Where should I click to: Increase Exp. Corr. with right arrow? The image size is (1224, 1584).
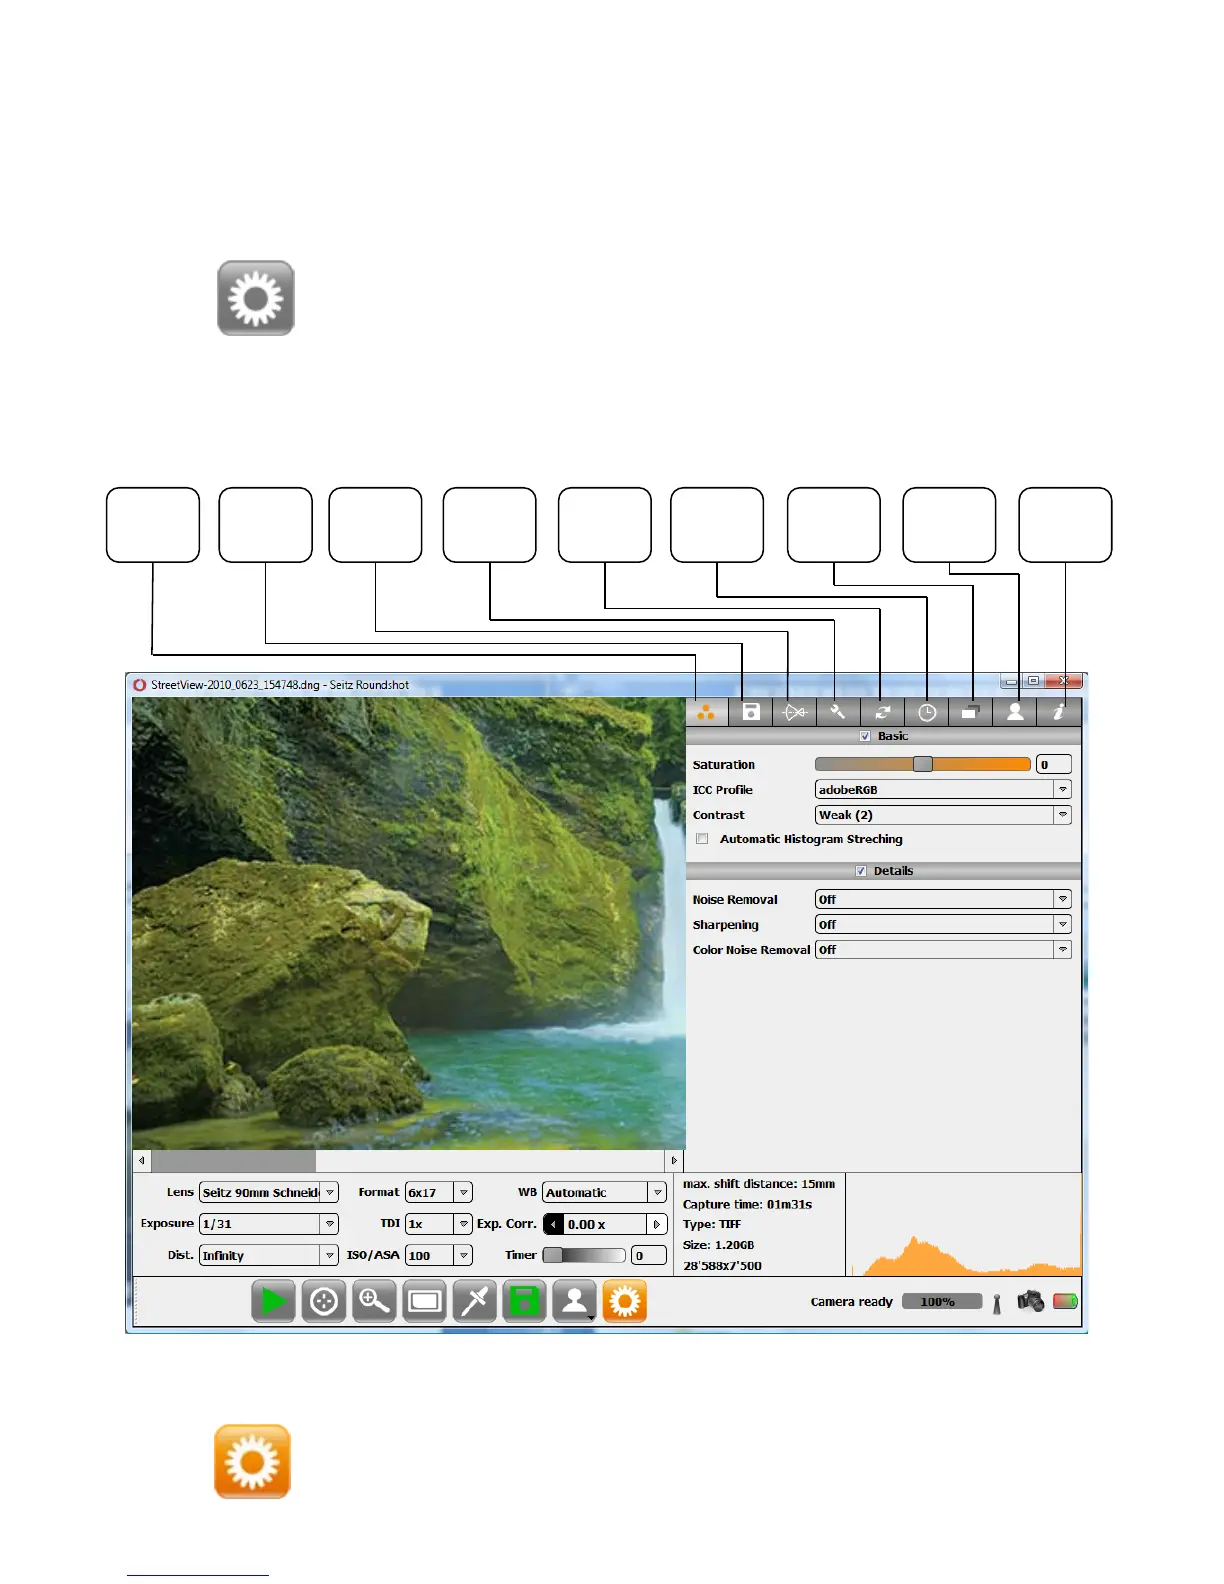coord(657,1224)
